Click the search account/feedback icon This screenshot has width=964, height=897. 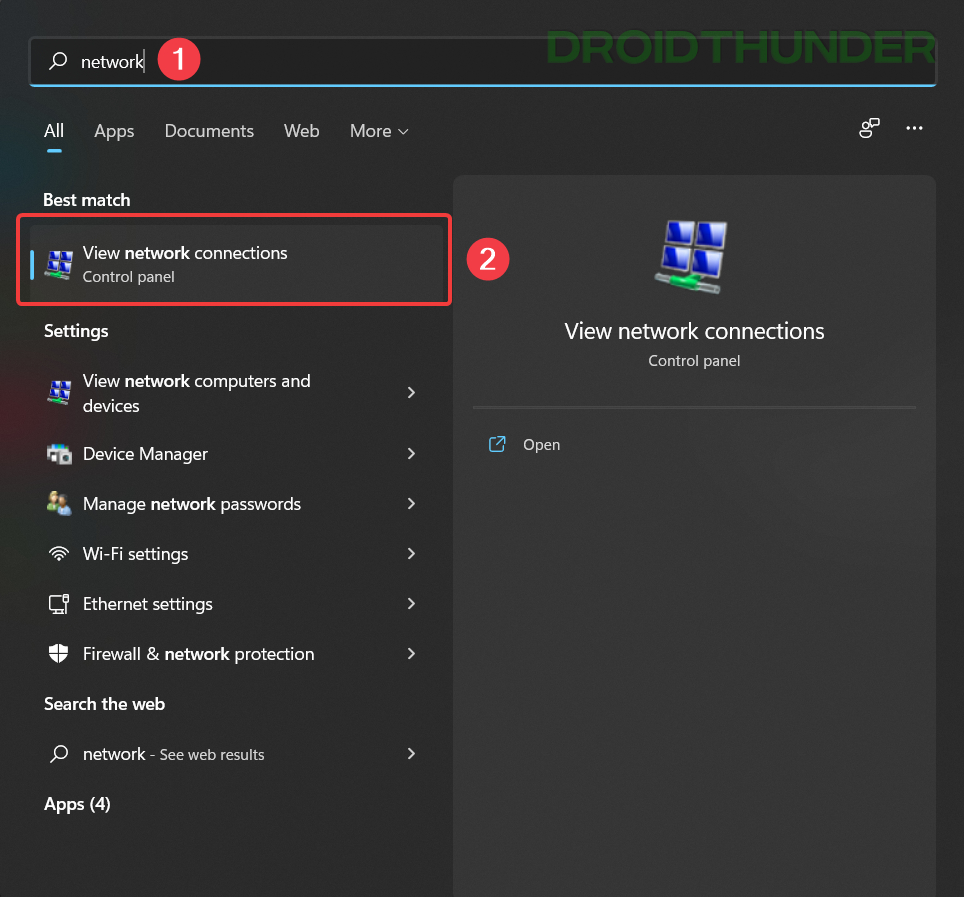coord(869,128)
